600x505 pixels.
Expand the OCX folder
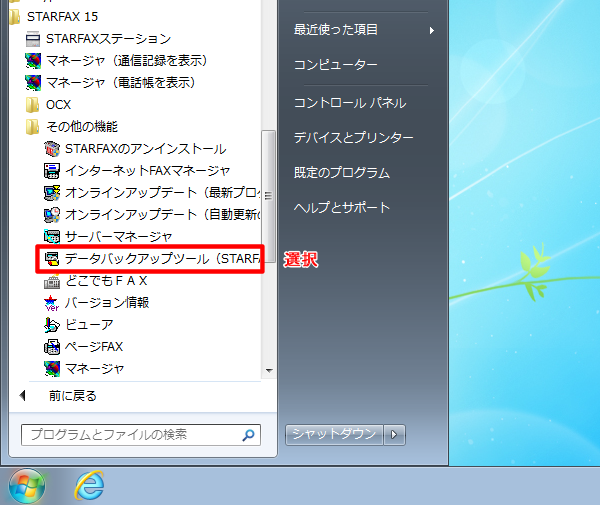33,104
